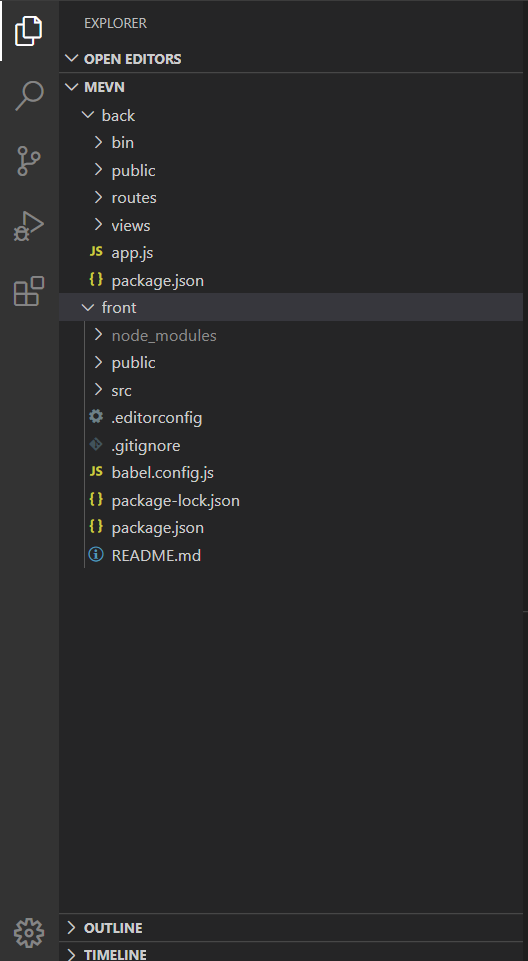Click the info icon beside README.md
Image resolution: width=528 pixels, height=961 pixels.
coord(96,555)
